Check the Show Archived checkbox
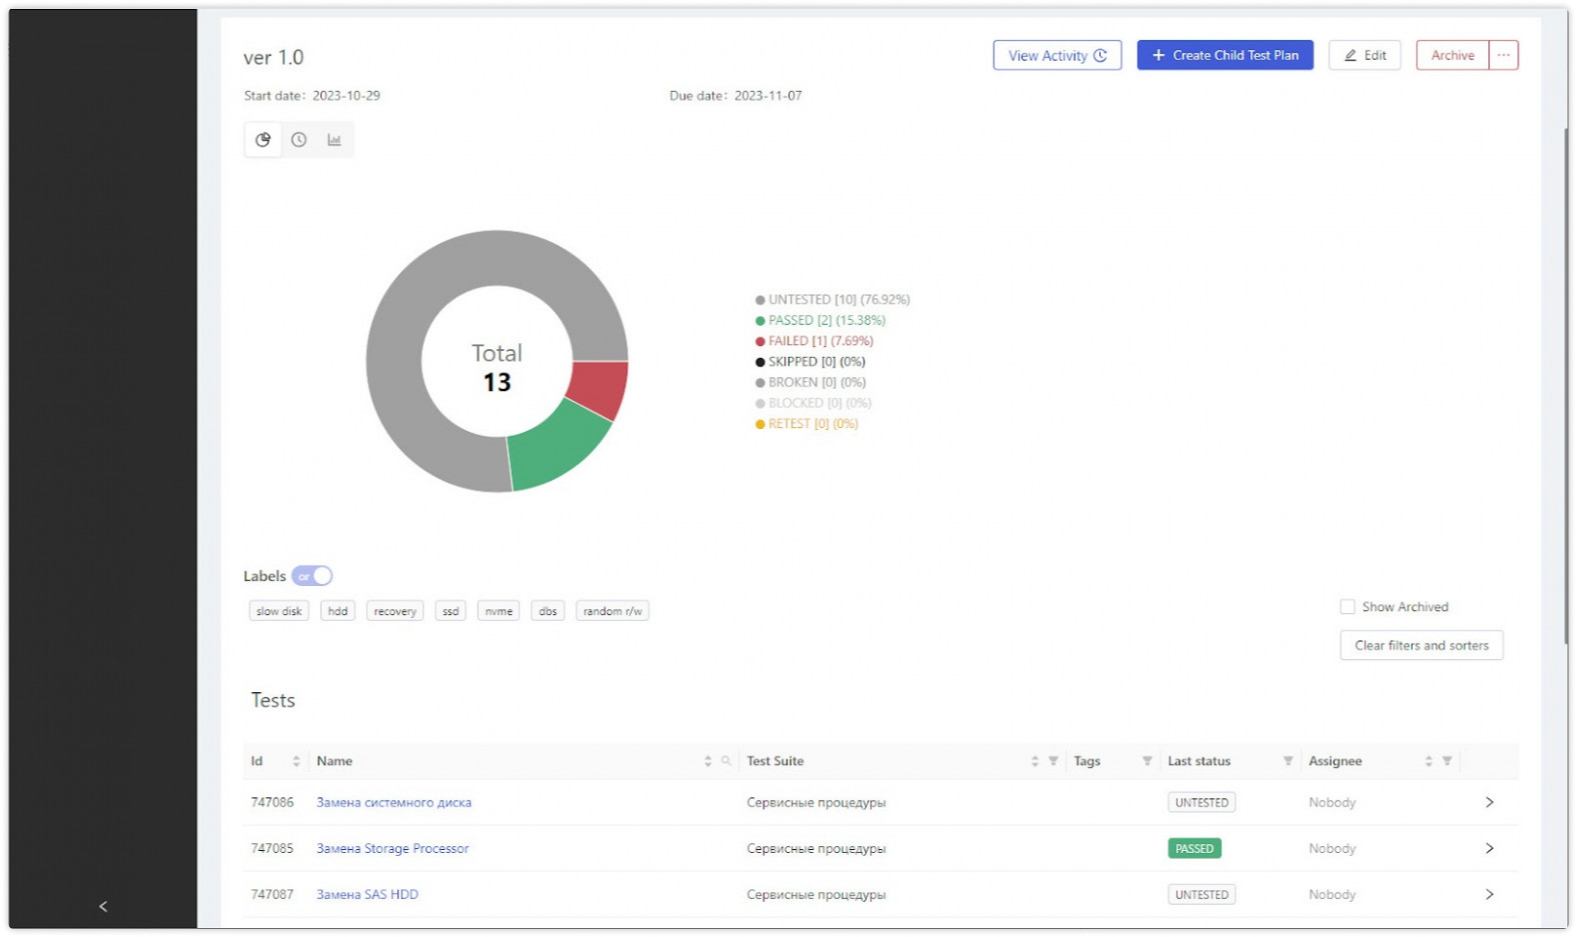 [1348, 607]
